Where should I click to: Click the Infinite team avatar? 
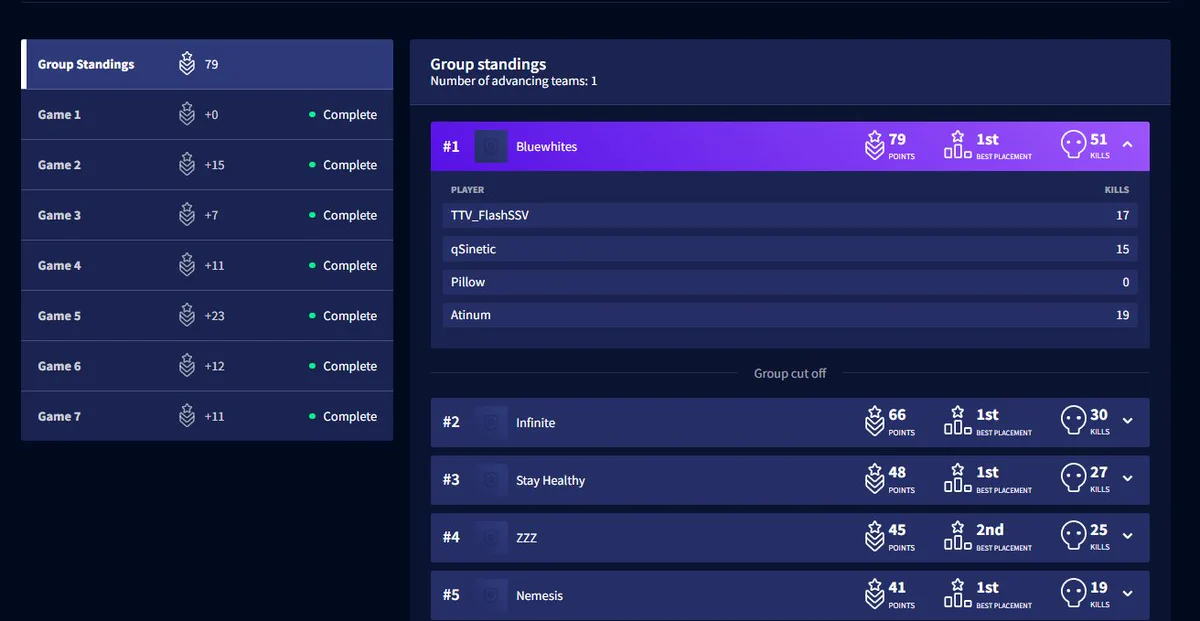coord(491,422)
